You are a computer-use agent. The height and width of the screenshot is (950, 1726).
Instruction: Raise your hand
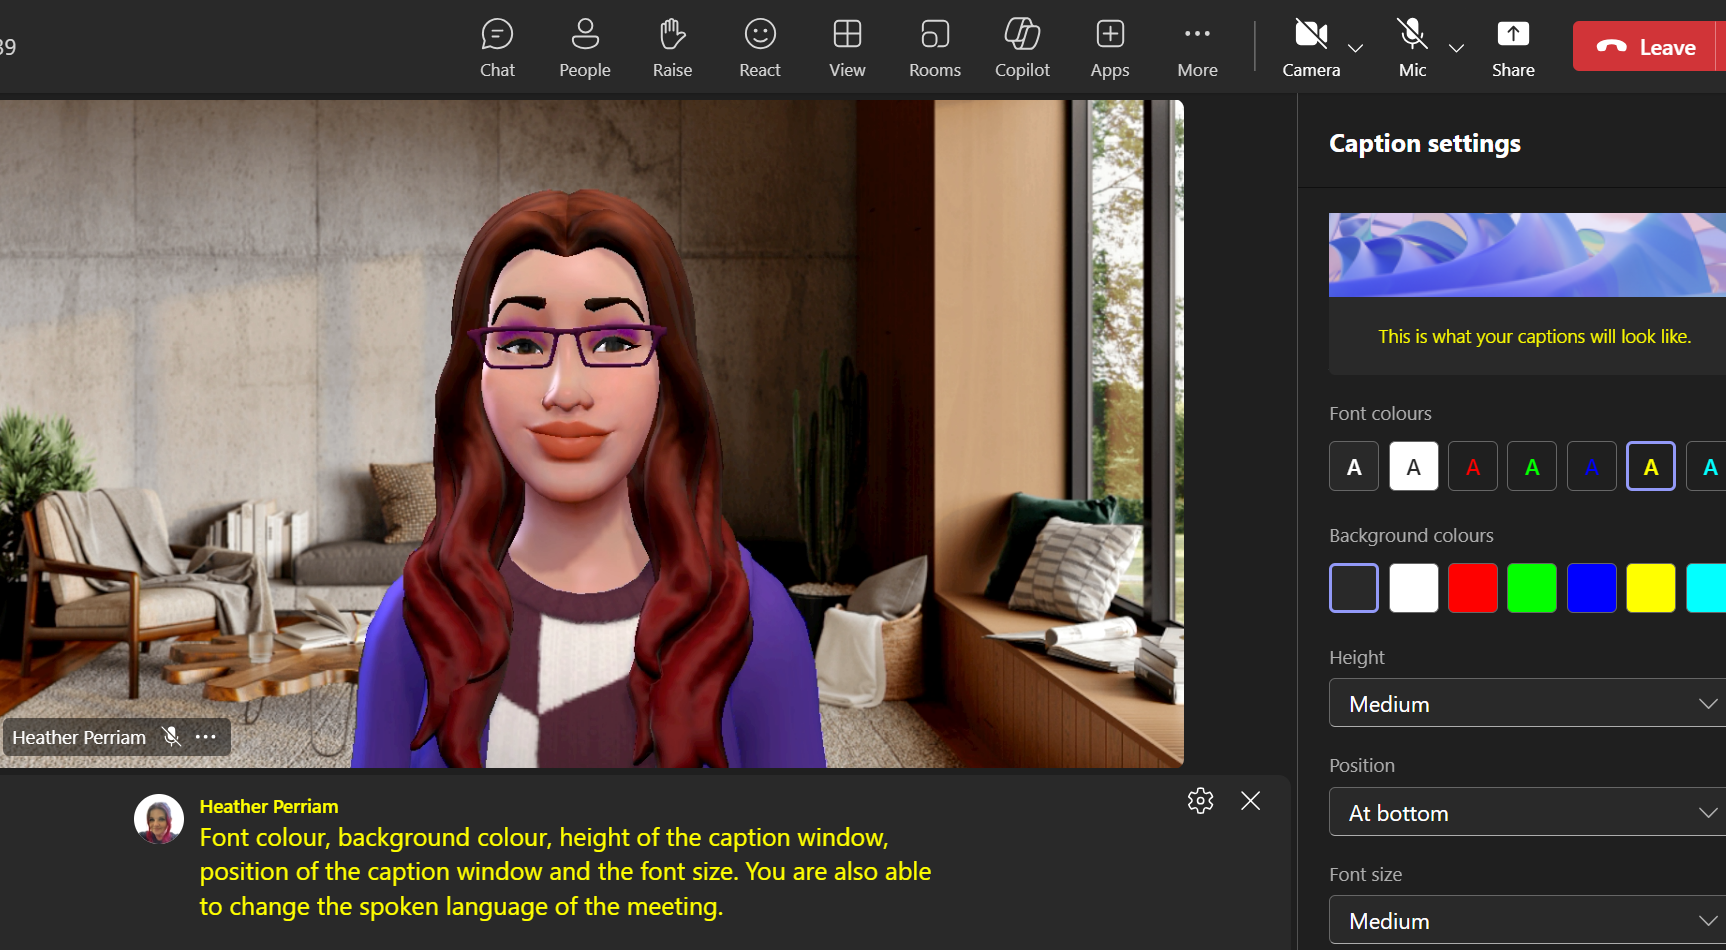(x=671, y=46)
